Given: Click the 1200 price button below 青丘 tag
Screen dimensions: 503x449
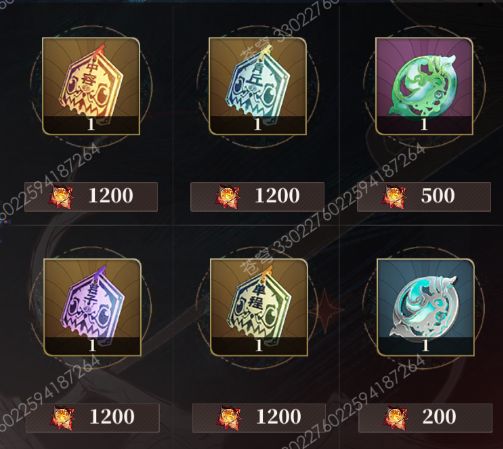Looking at the screenshot, I should click(257, 197).
